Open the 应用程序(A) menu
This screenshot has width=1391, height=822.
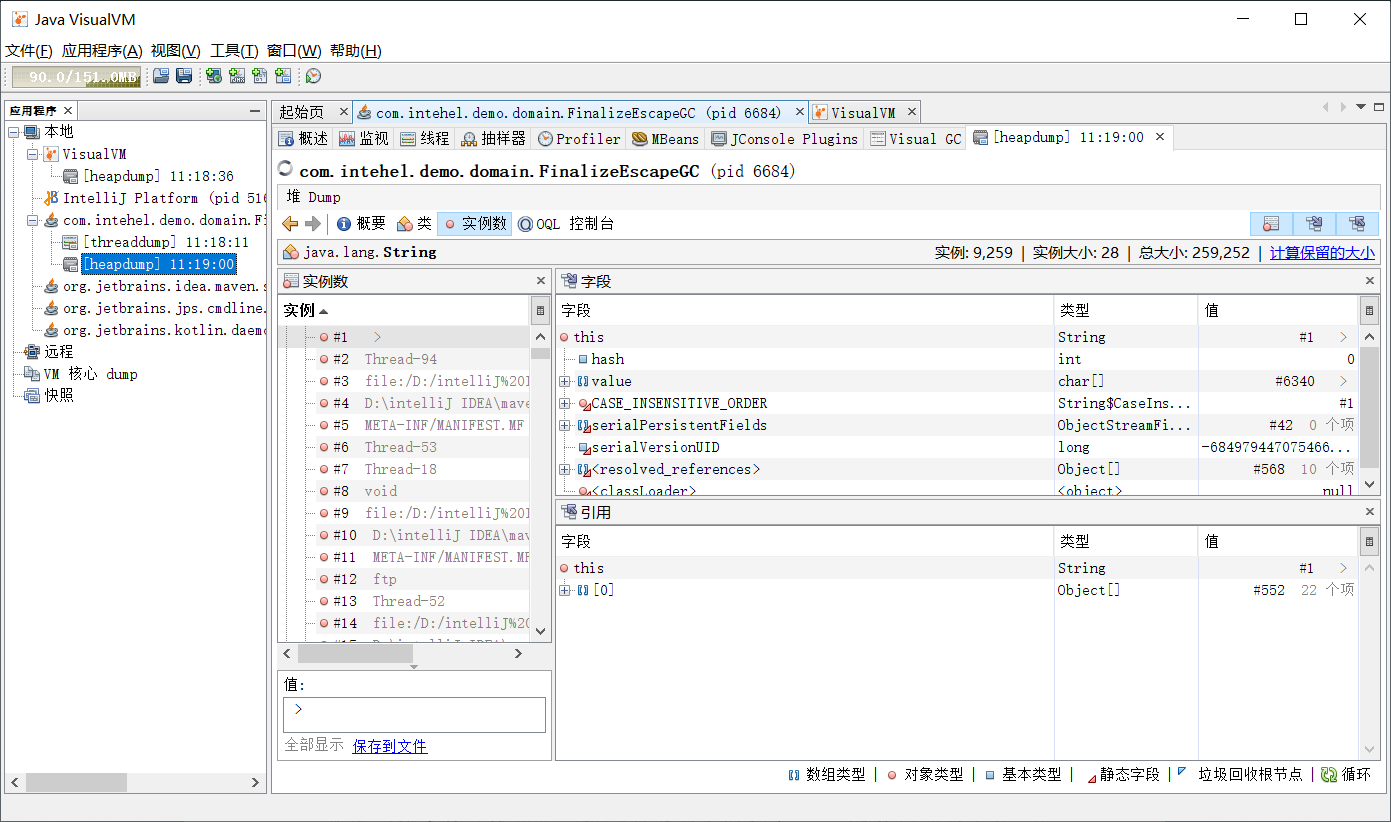tap(102, 51)
